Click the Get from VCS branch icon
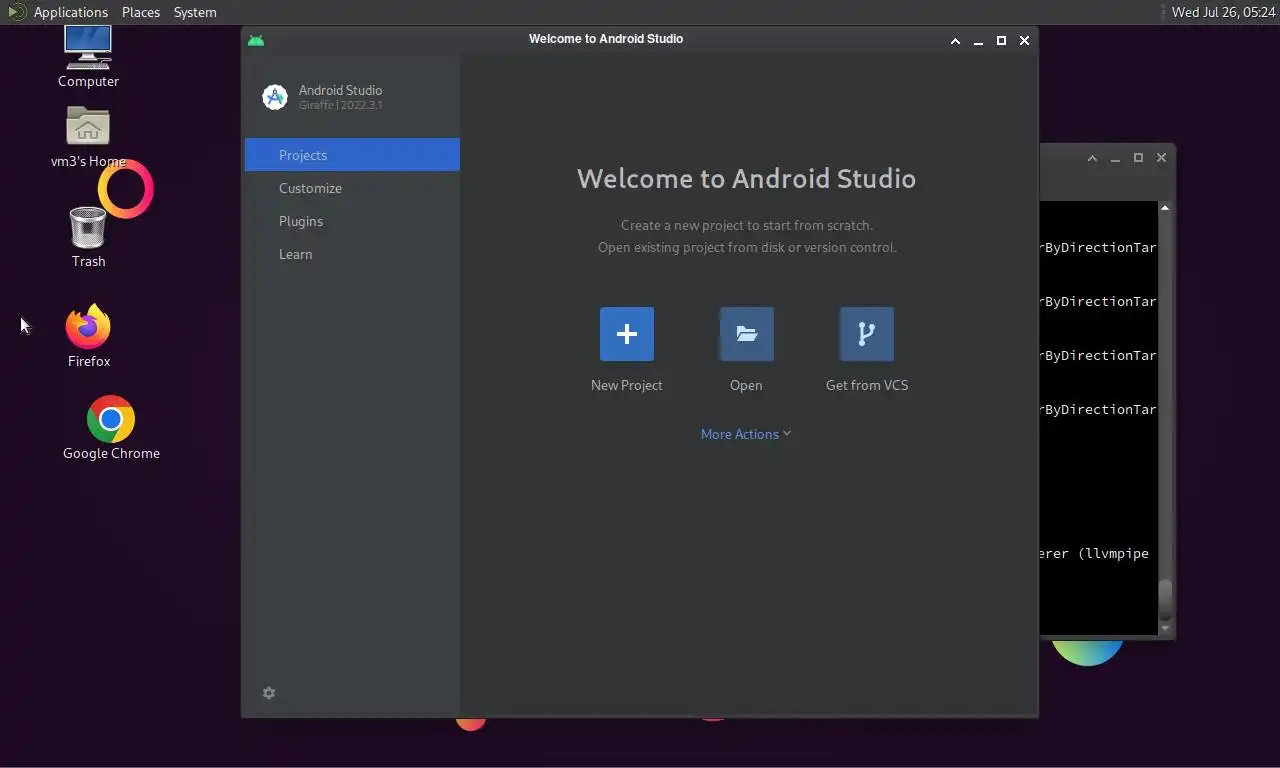 867,334
